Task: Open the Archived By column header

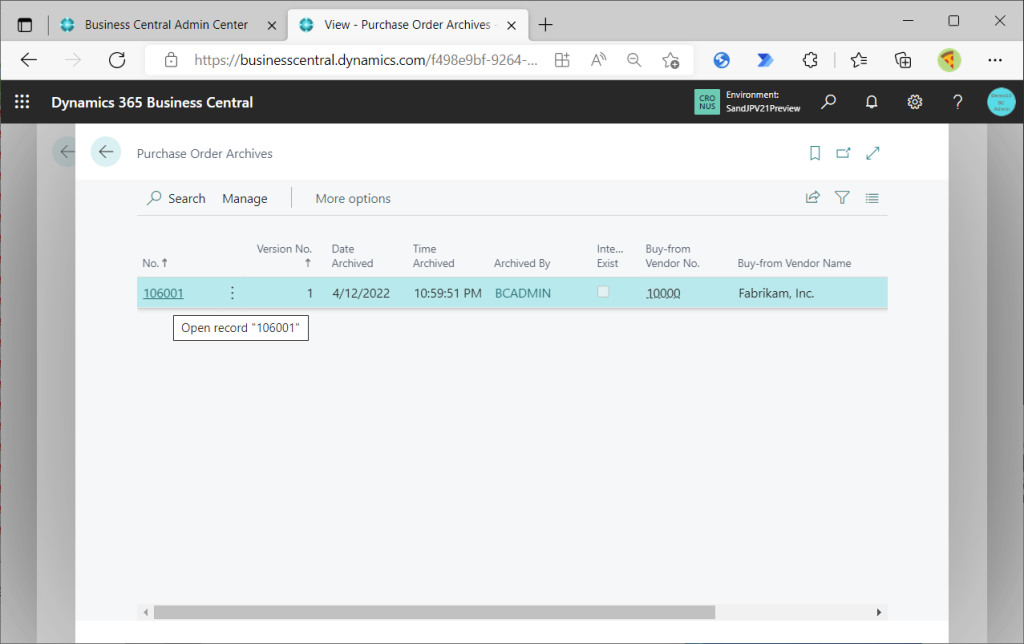Action: point(522,263)
